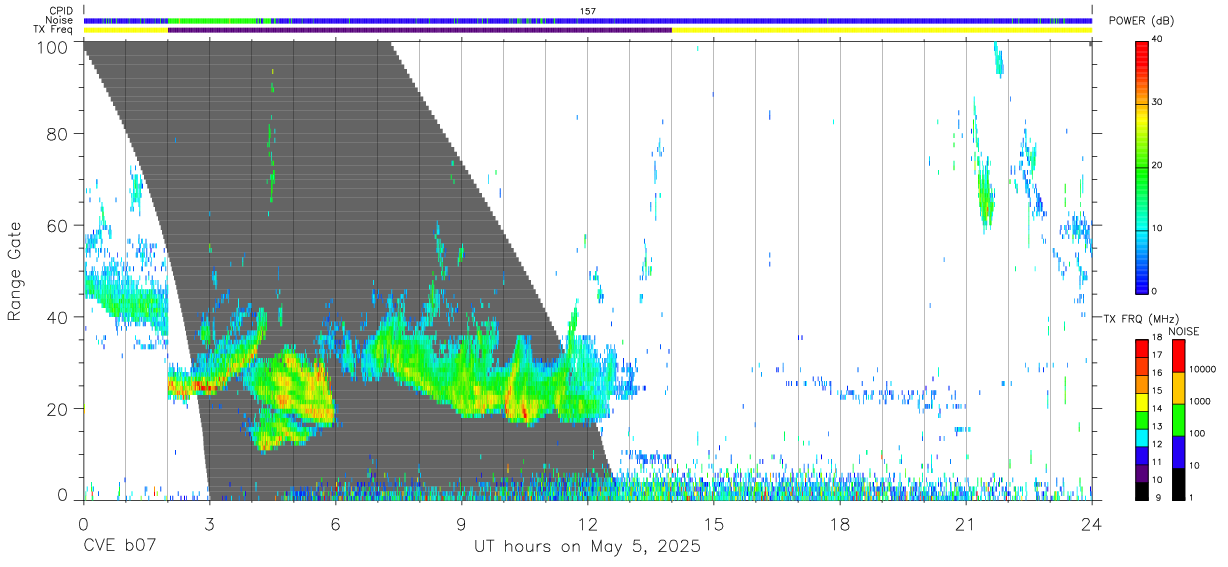Screen dimensions: 1228x567
Task: Click the x-axis tick label 24
Action: [x=1091, y=524]
